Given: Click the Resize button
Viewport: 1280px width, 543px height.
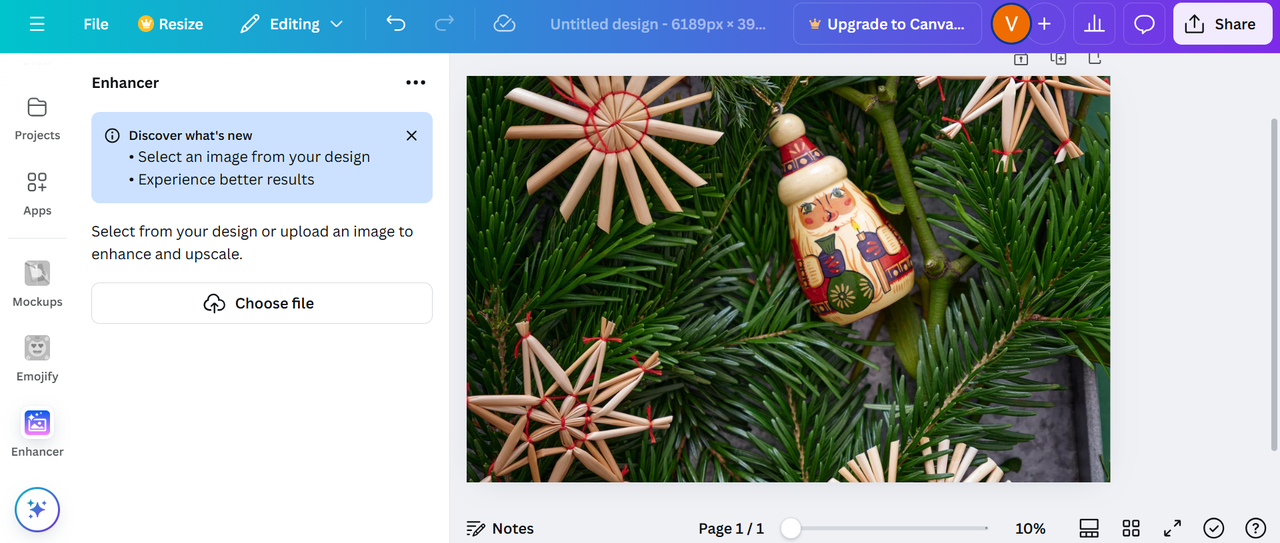Looking at the screenshot, I should click(x=171, y=24).
